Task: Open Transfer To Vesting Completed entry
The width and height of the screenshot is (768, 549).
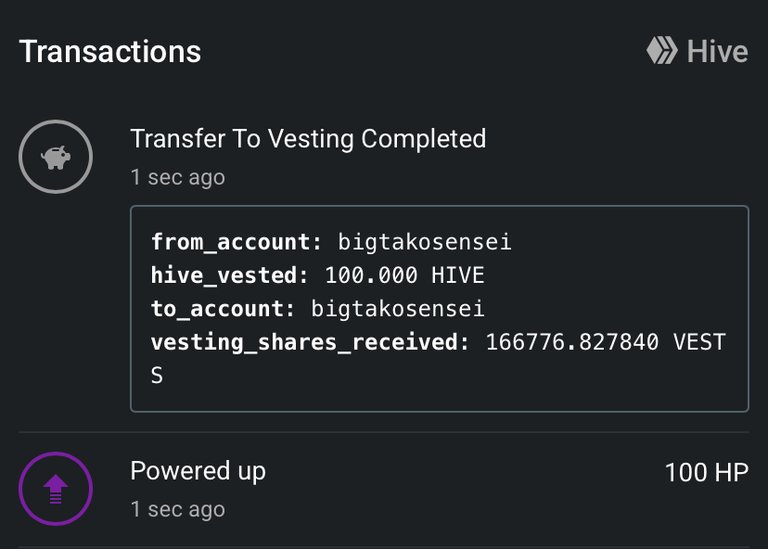Action: click(308, 139)
